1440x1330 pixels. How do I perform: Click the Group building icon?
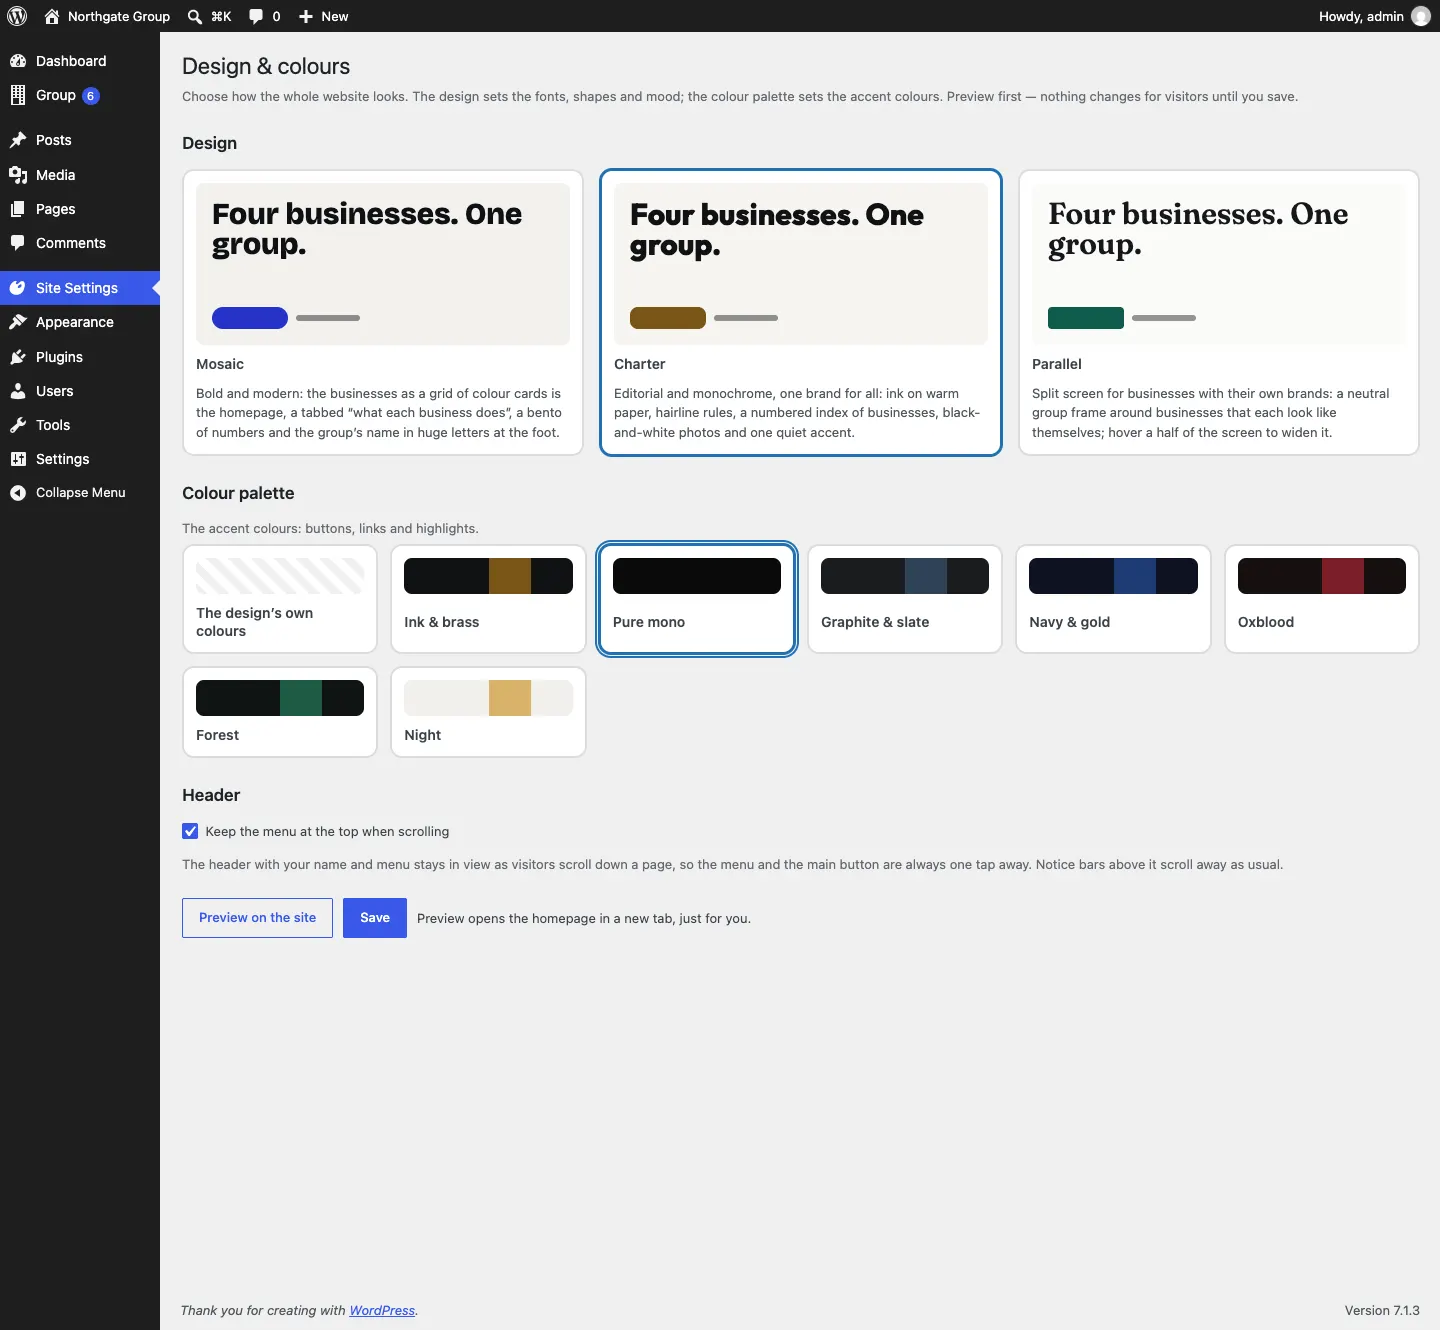coord(18,95)
